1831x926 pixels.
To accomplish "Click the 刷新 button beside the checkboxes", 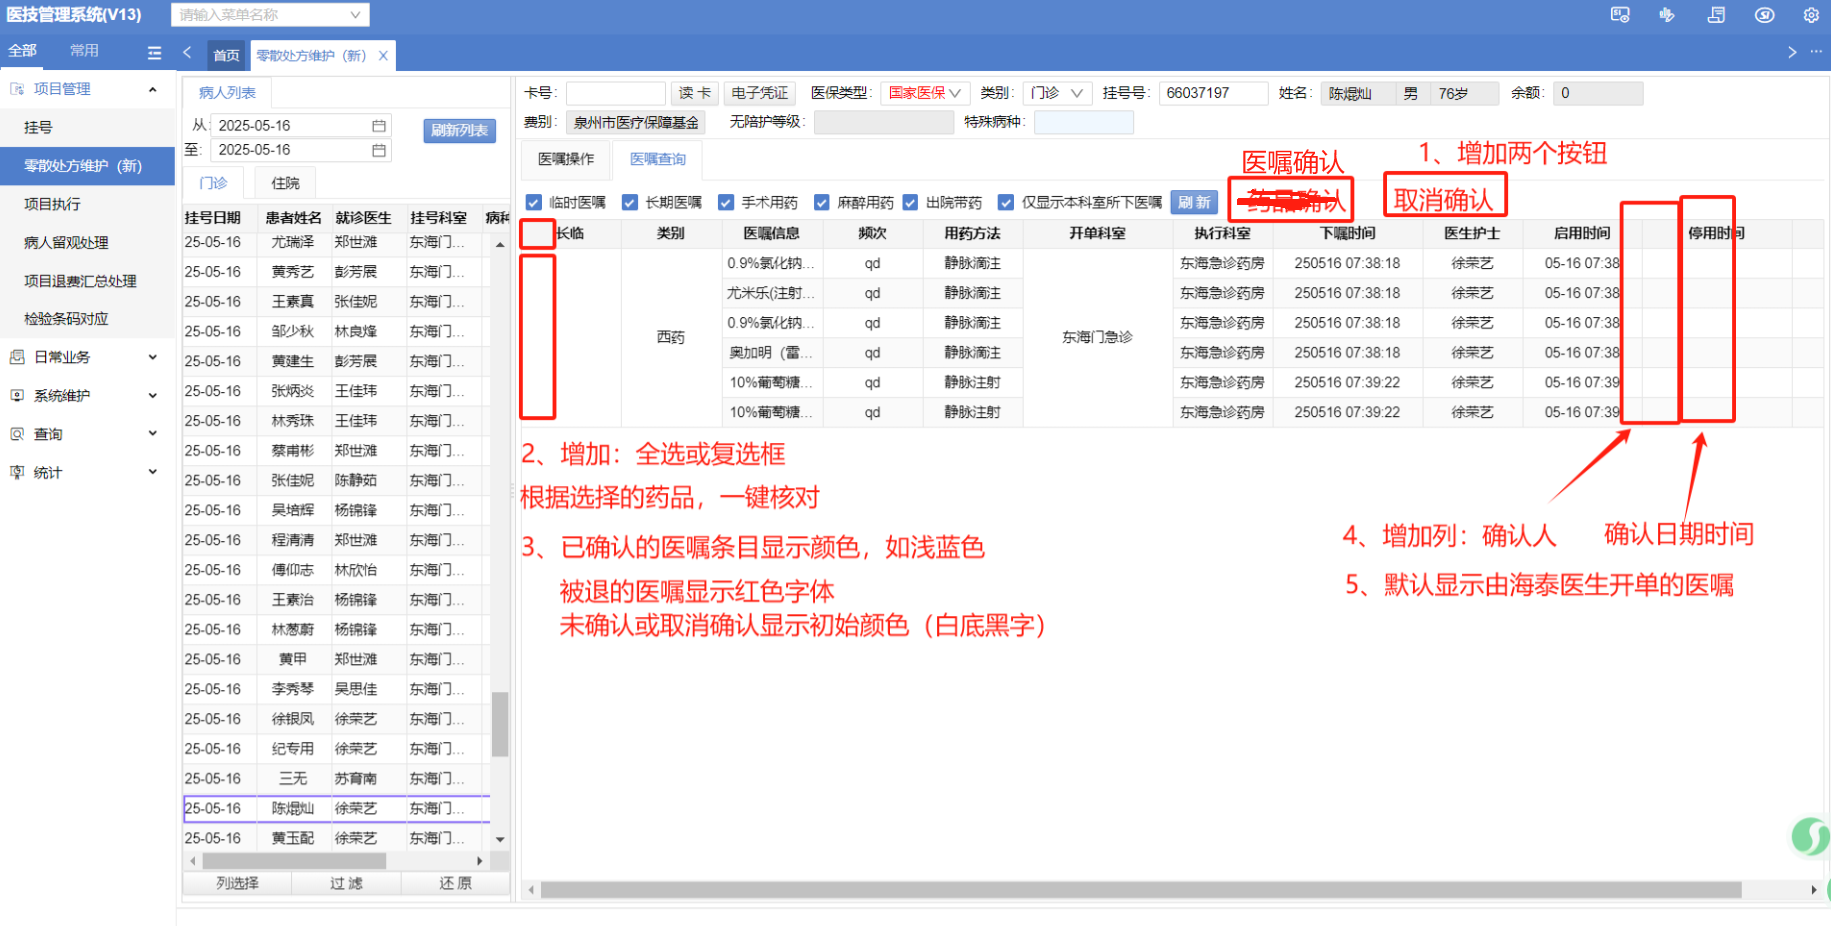I will point(1194,202).
